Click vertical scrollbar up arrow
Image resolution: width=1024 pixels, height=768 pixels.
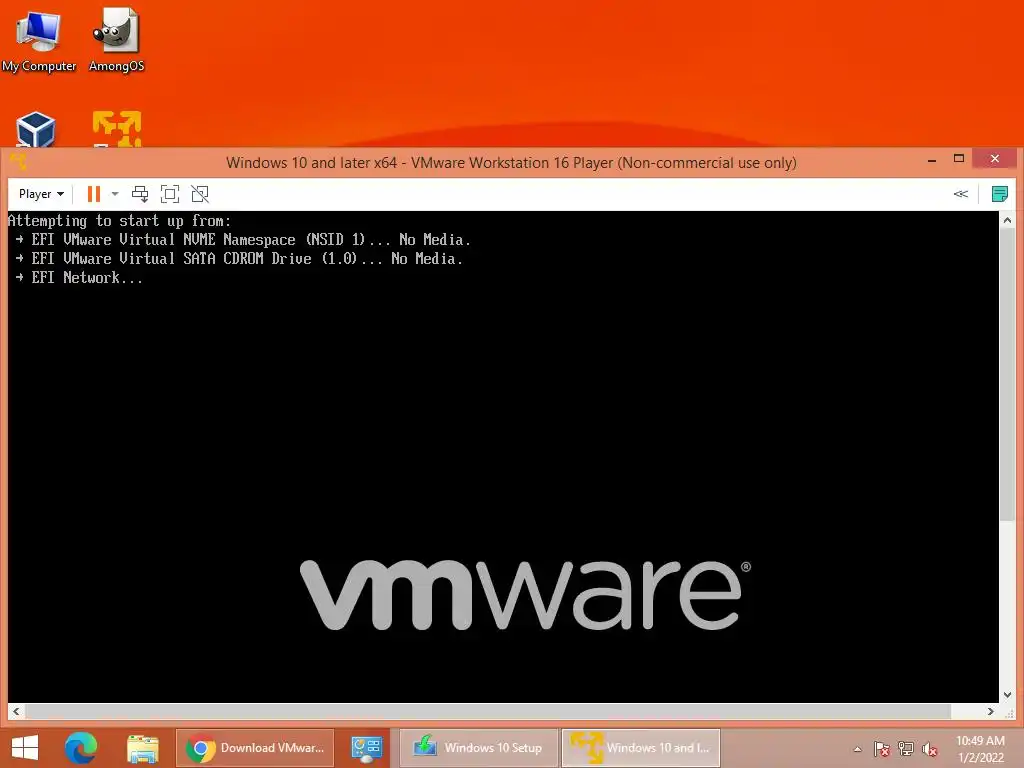[x=1007, y=220]
